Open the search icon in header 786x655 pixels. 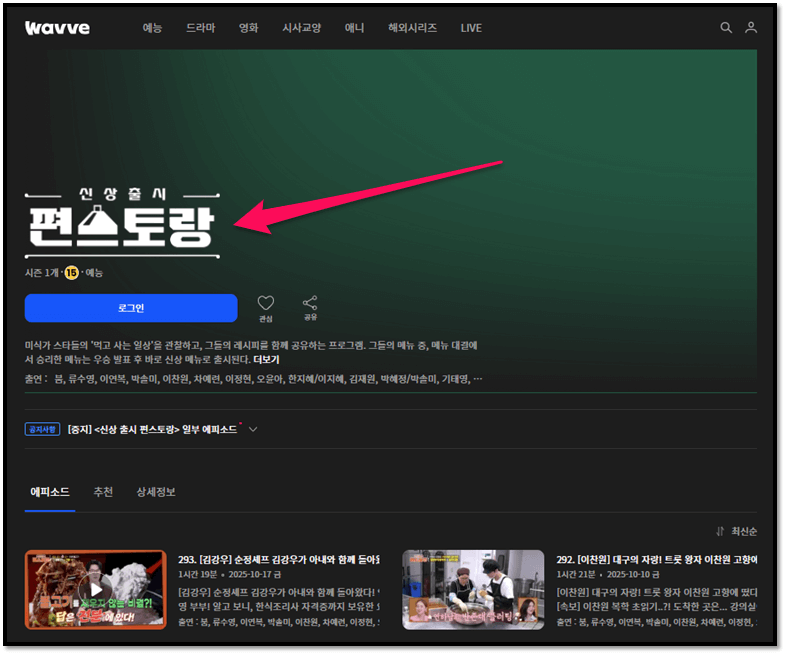(x=725, y=28)
